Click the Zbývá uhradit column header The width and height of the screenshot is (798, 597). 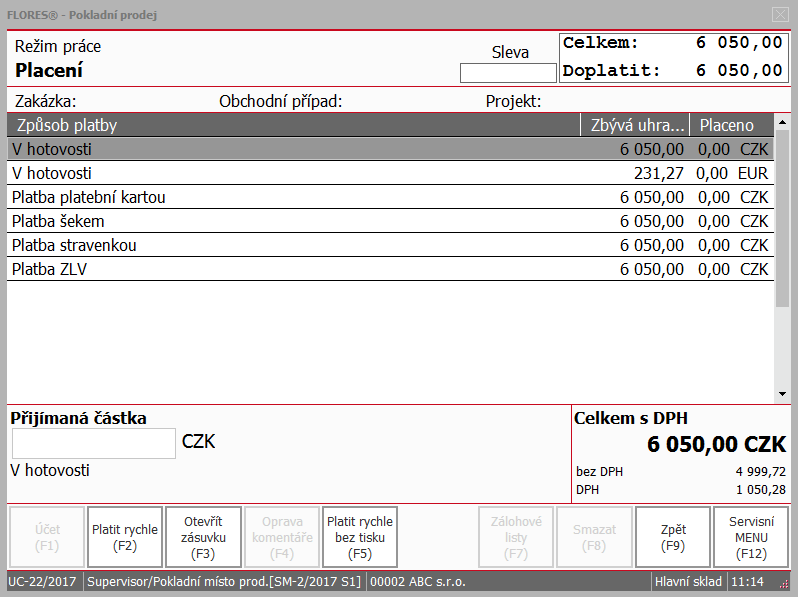point(635,125)
